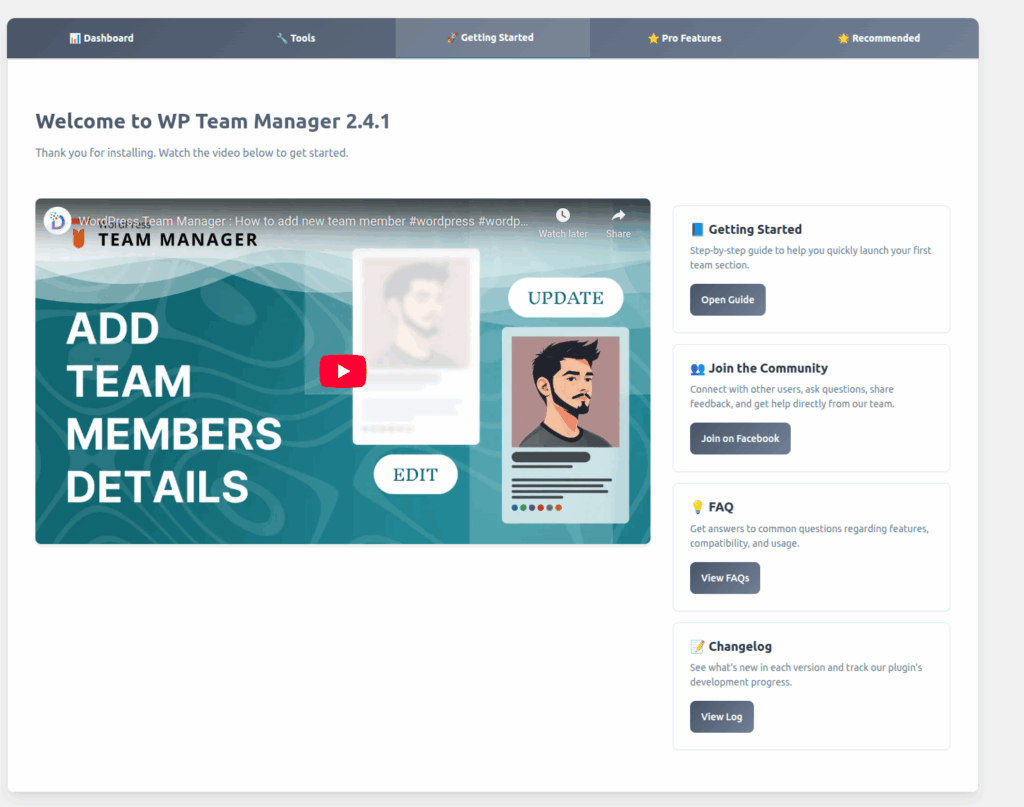Click the wrench icon on the Tools tab
Viewport: 1024px width, 807px height.
click(x=282, y=38)
